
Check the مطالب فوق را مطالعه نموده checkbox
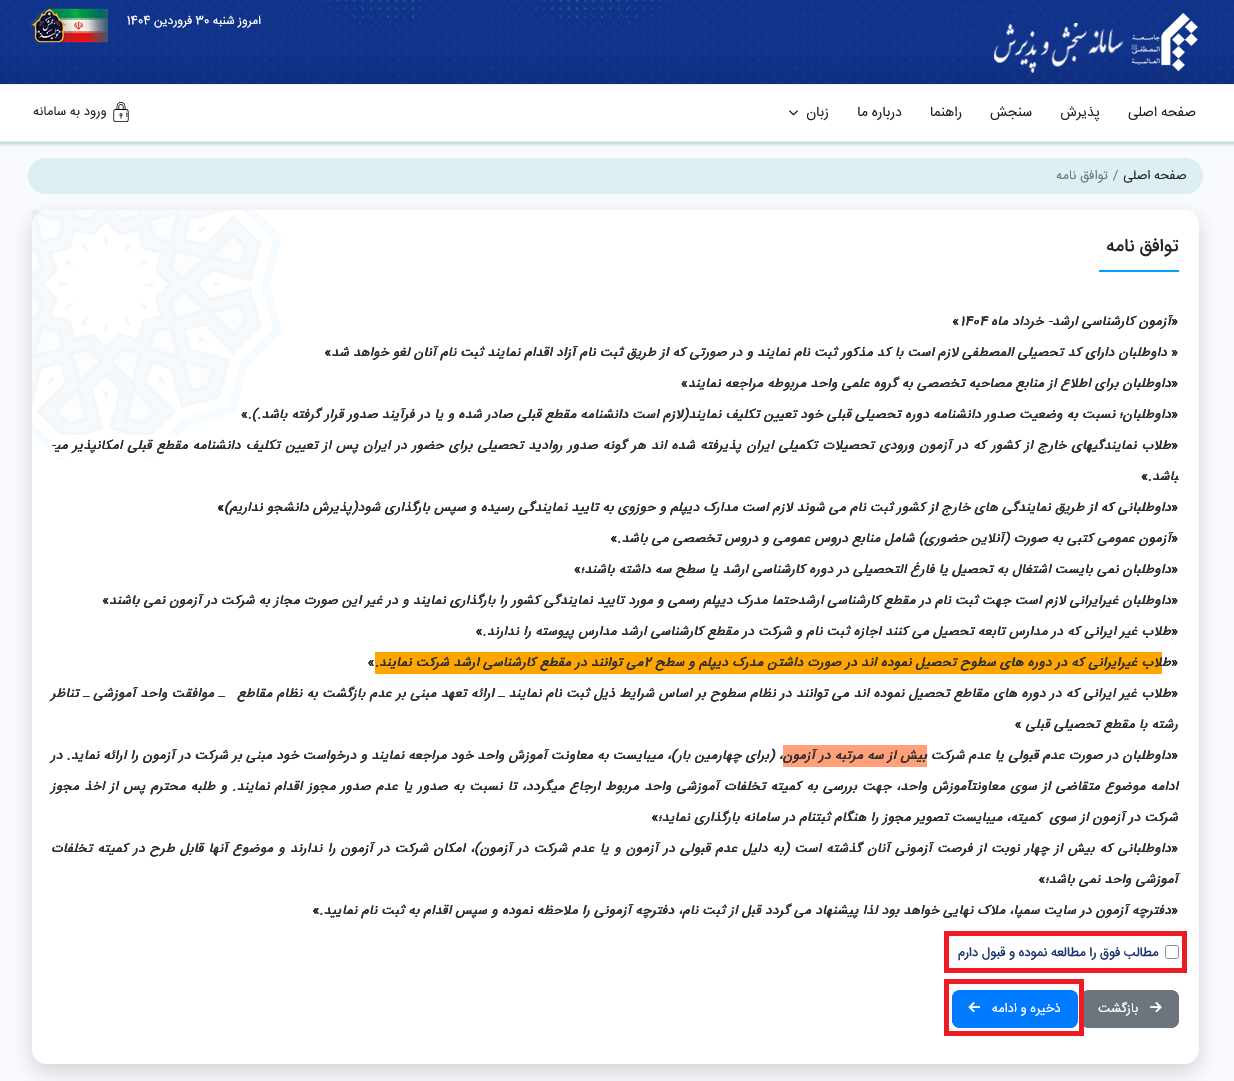(1172, 952)
